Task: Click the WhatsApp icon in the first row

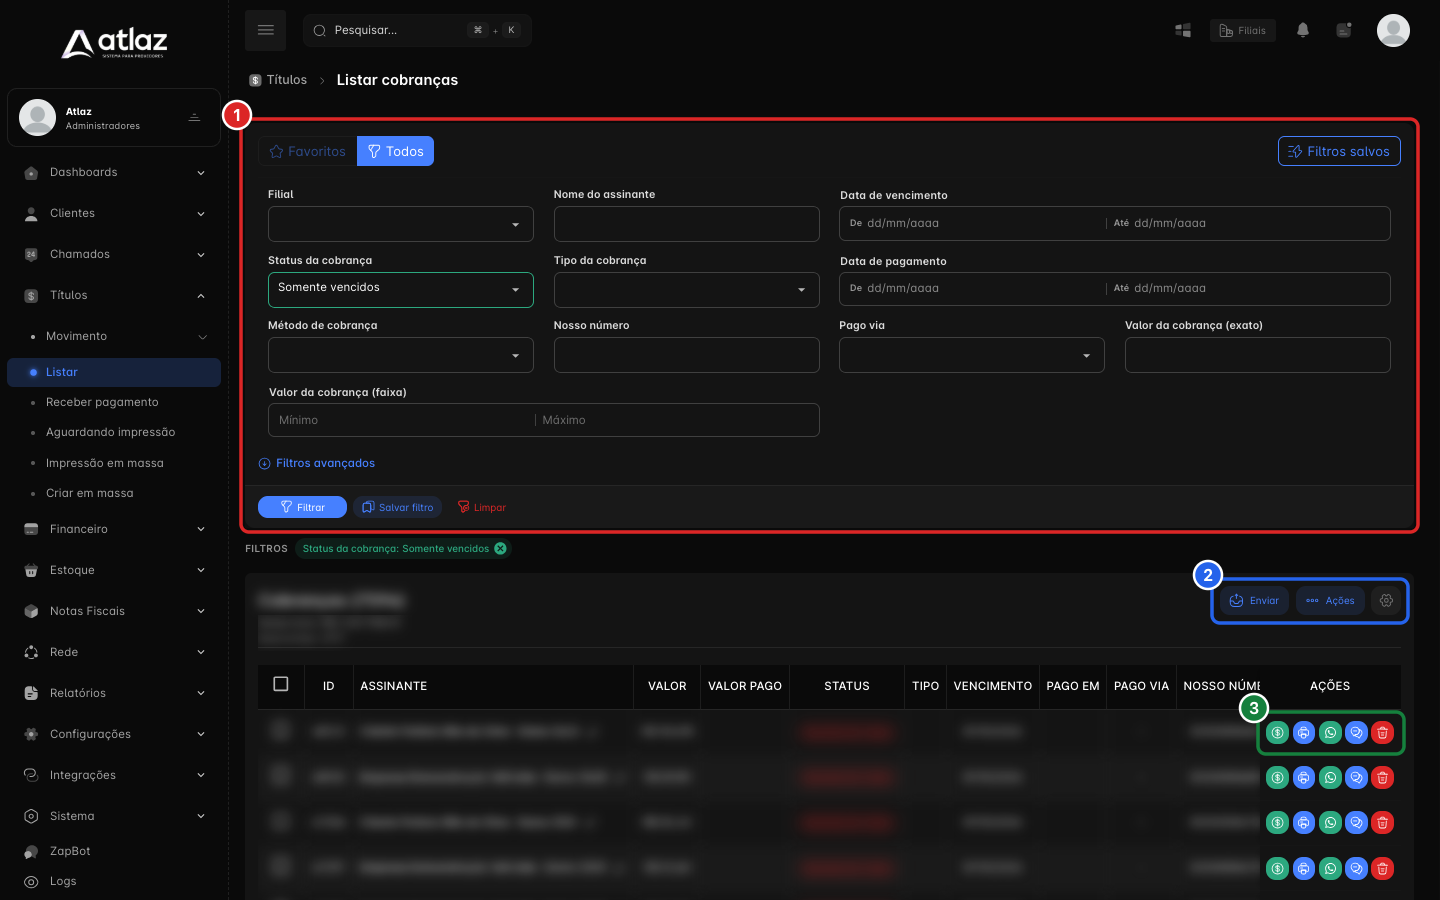Action: pyautogui.click(x=1330, y=733)
